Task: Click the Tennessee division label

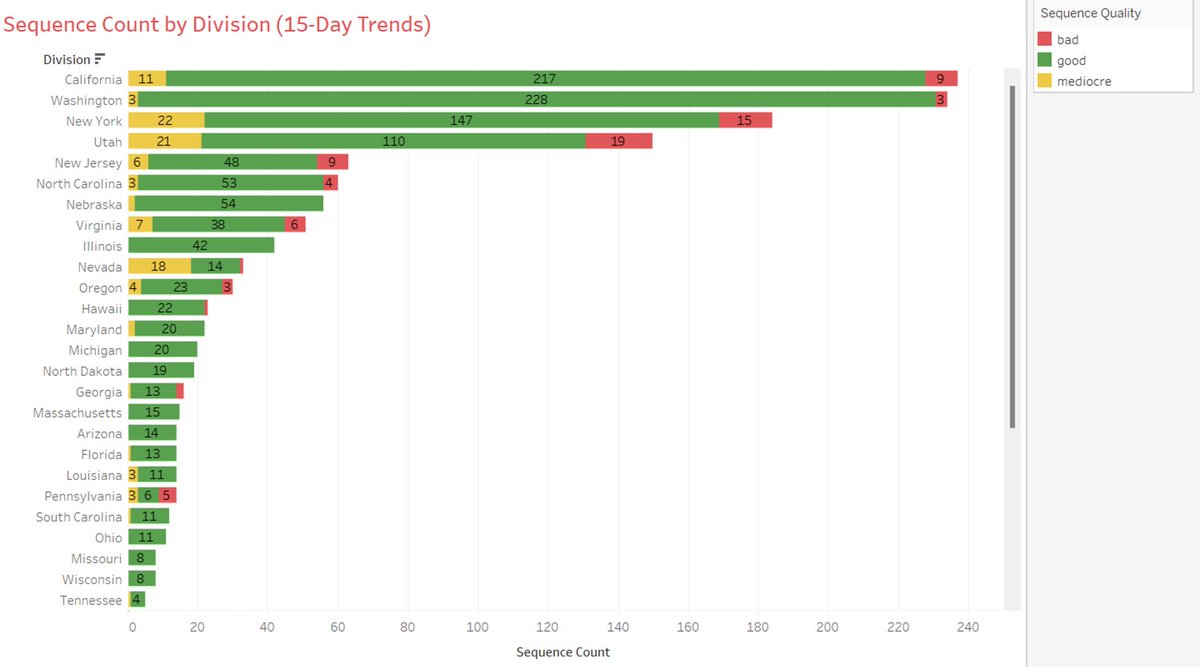Action: (x=91, y=601)
